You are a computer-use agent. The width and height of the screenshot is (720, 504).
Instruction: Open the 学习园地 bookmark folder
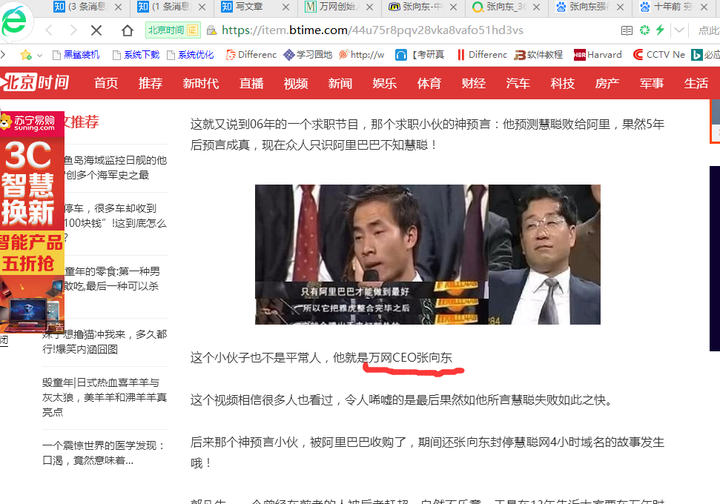[308, 55]
